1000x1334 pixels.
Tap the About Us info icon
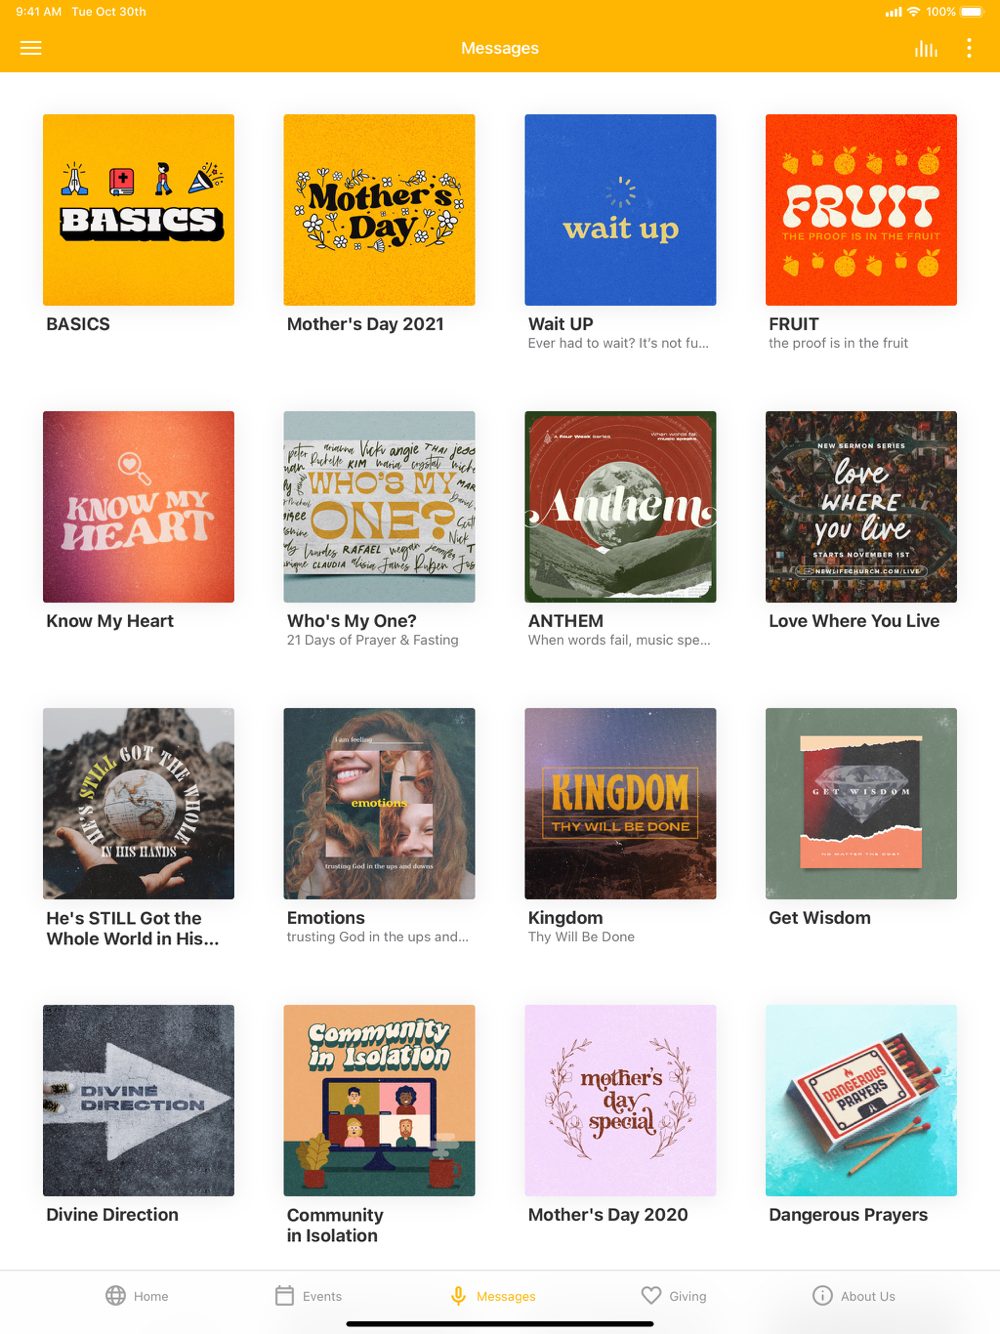point(822,1296)
